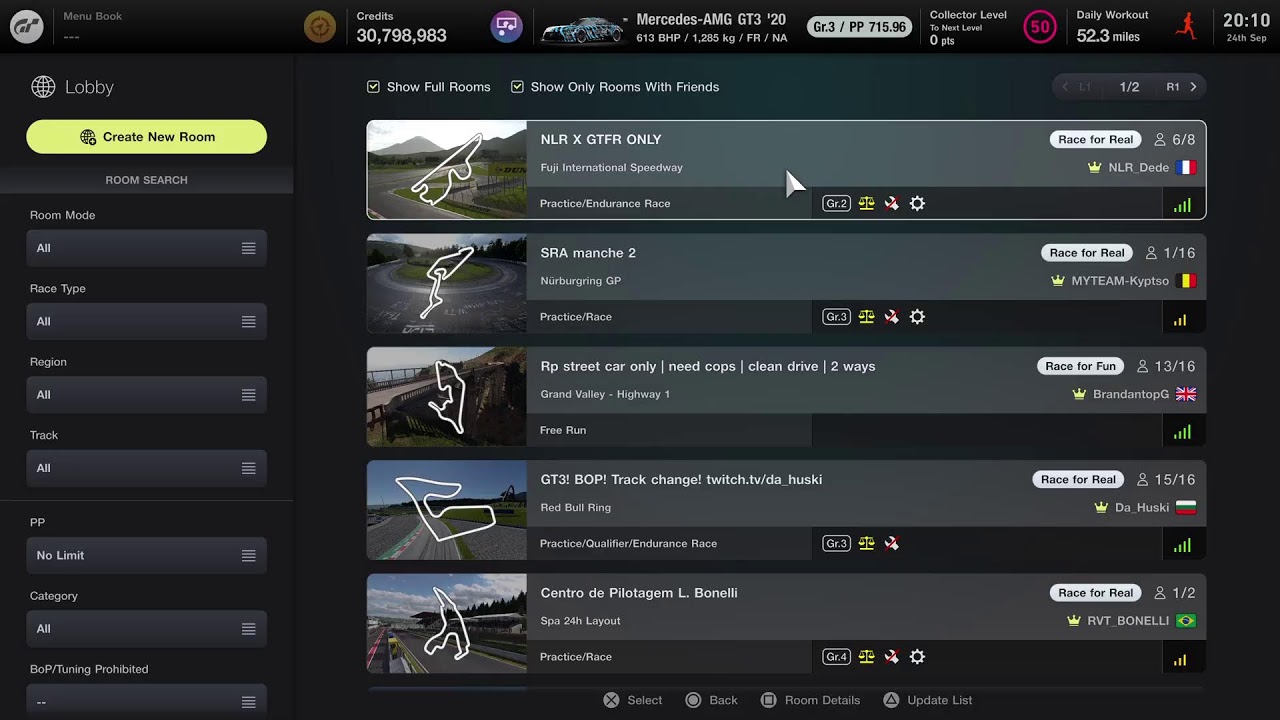Click Race for Fun tag on Rp street car room
Image resolution: width=1280 pixels, height=720 pixels.
(x=1080, y=366)
